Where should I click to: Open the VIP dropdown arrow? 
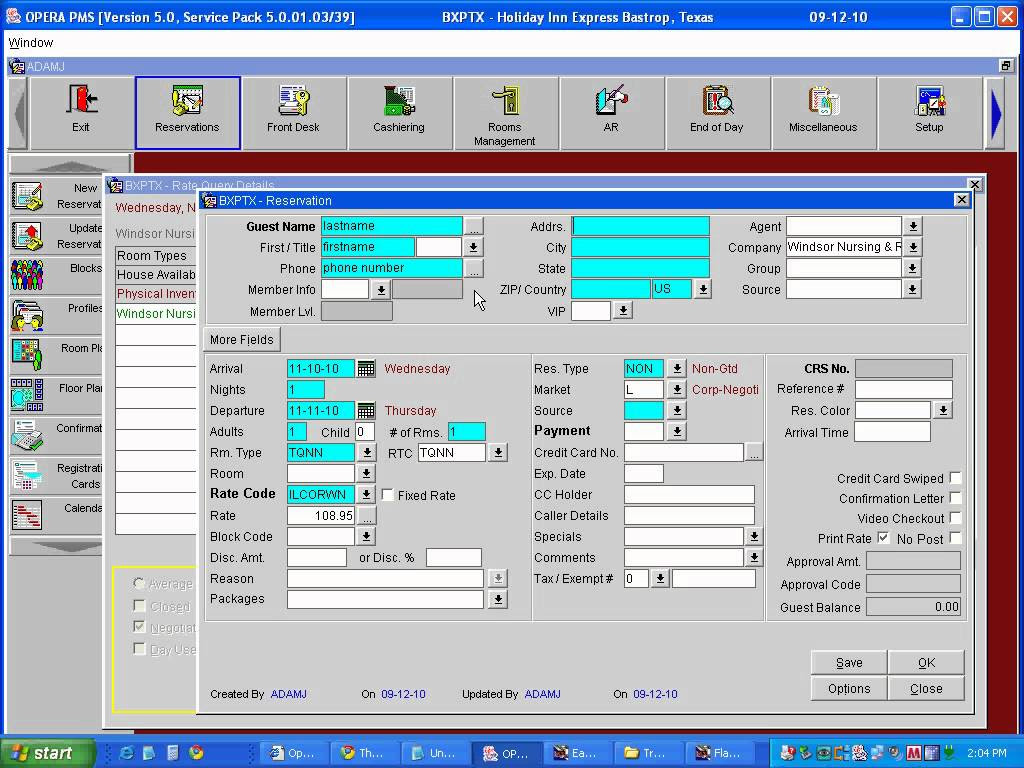coord(623,310)
